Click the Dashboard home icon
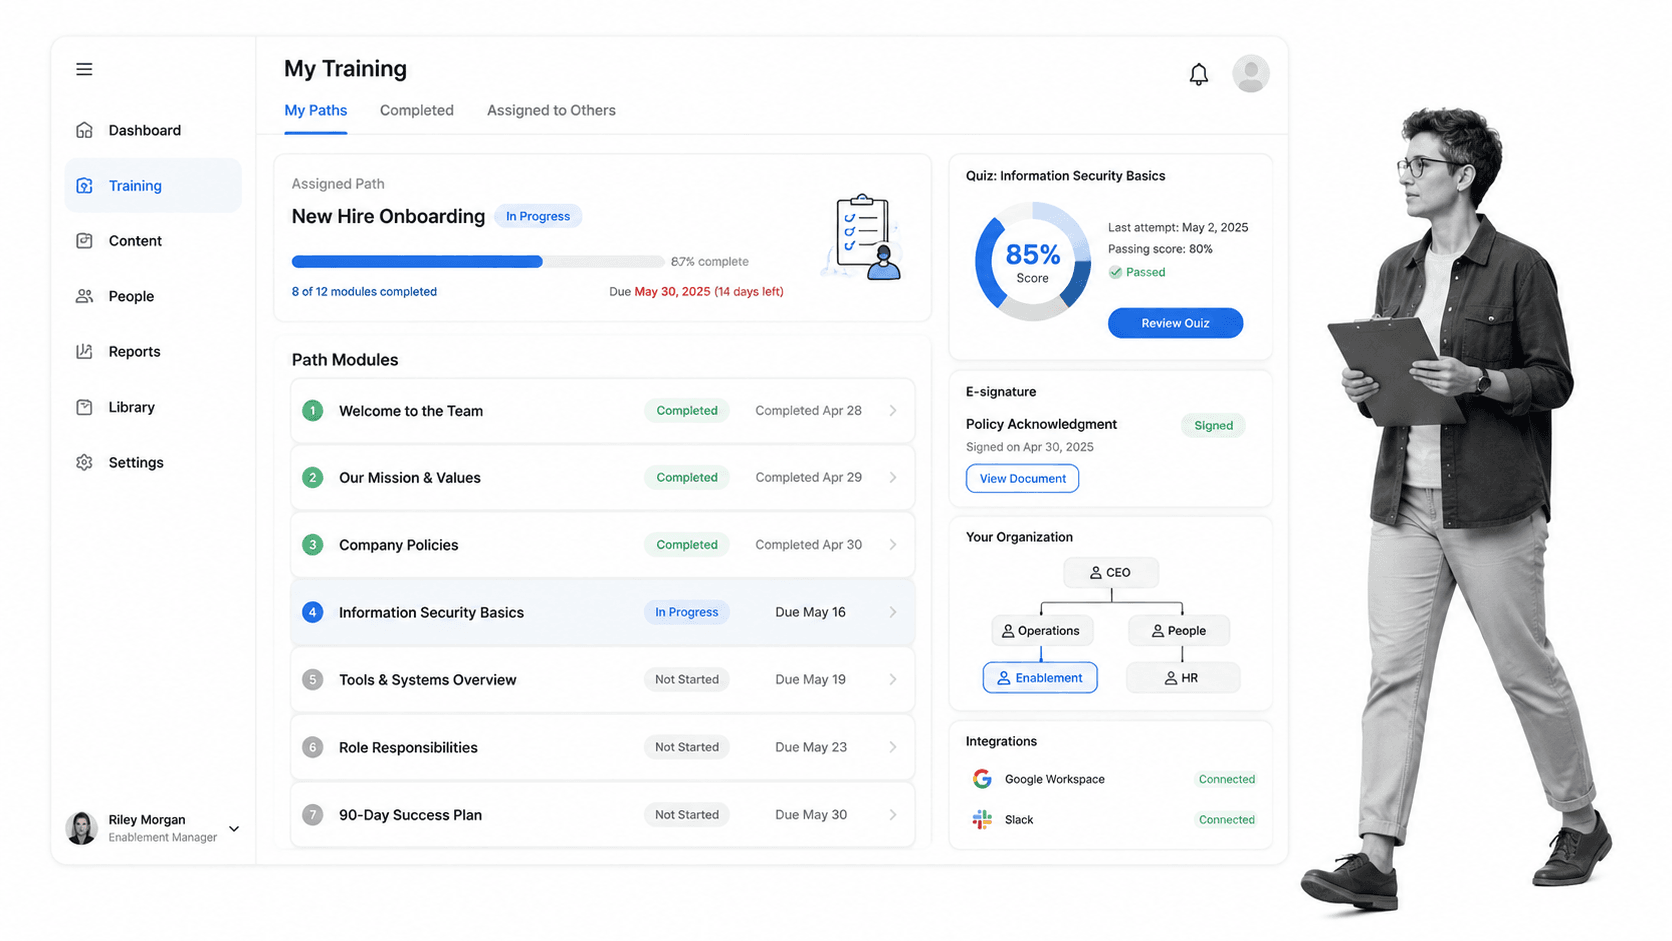Image resolution: width=1672 pixels, height=941 pixels. pyautogui.click(x=84, y=130)
